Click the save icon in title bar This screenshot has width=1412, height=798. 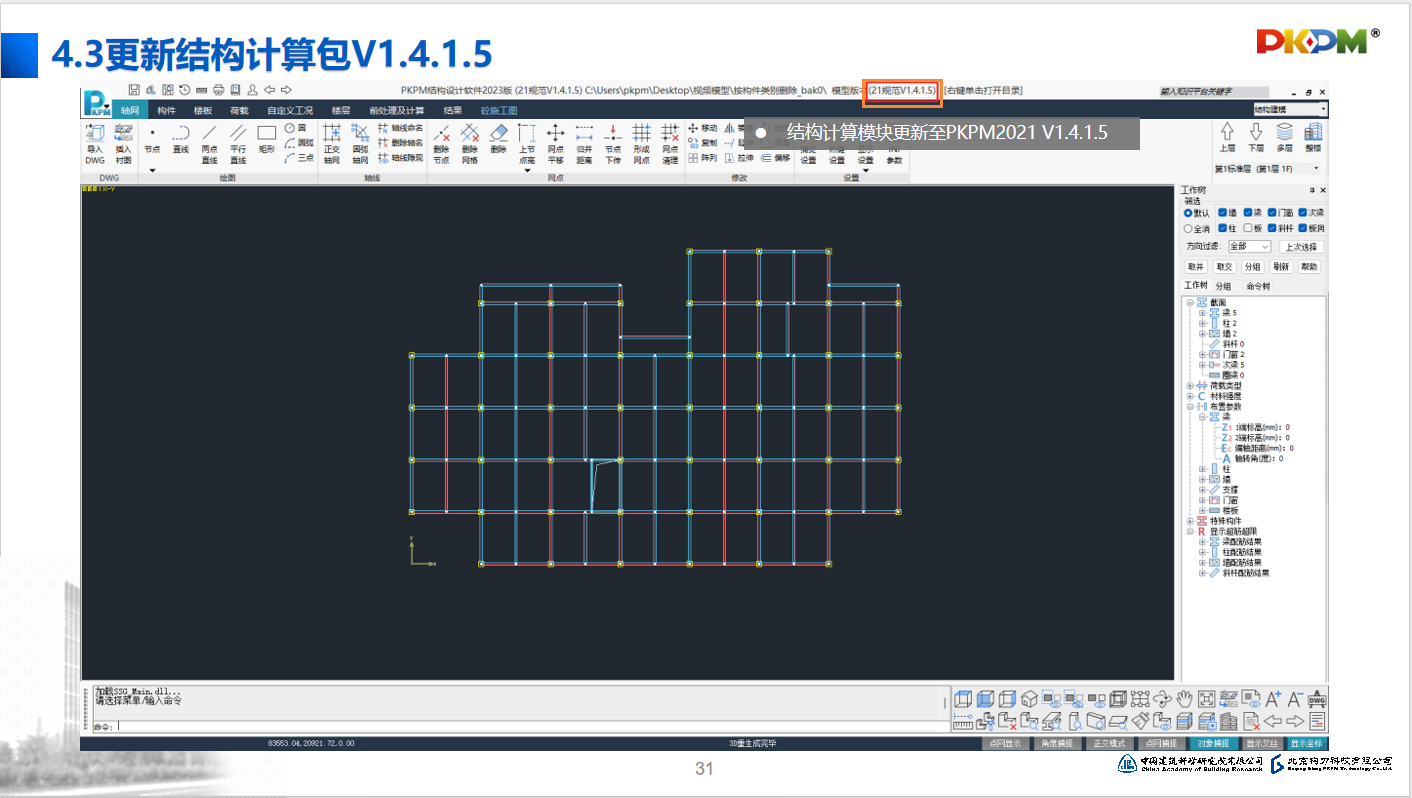coord(133,90)
